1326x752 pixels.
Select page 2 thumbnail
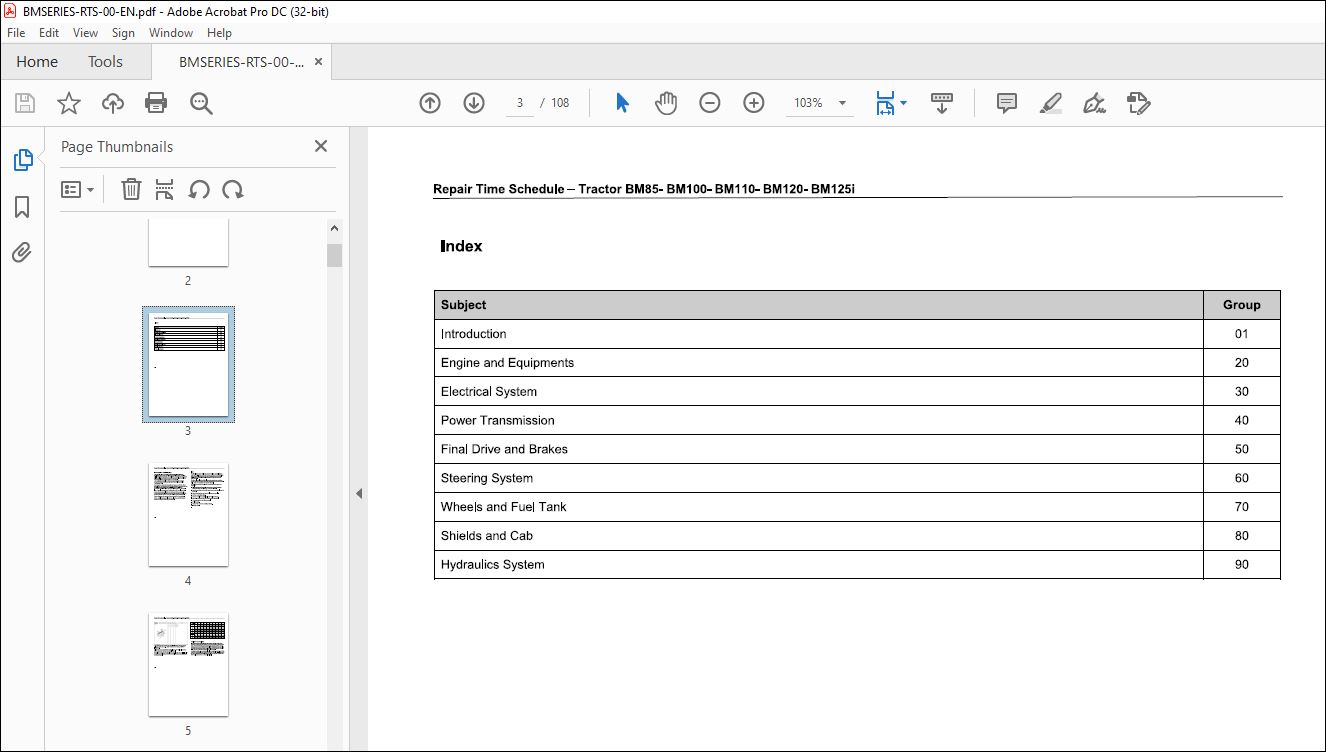pyautogui.click(x=188, y=242)
